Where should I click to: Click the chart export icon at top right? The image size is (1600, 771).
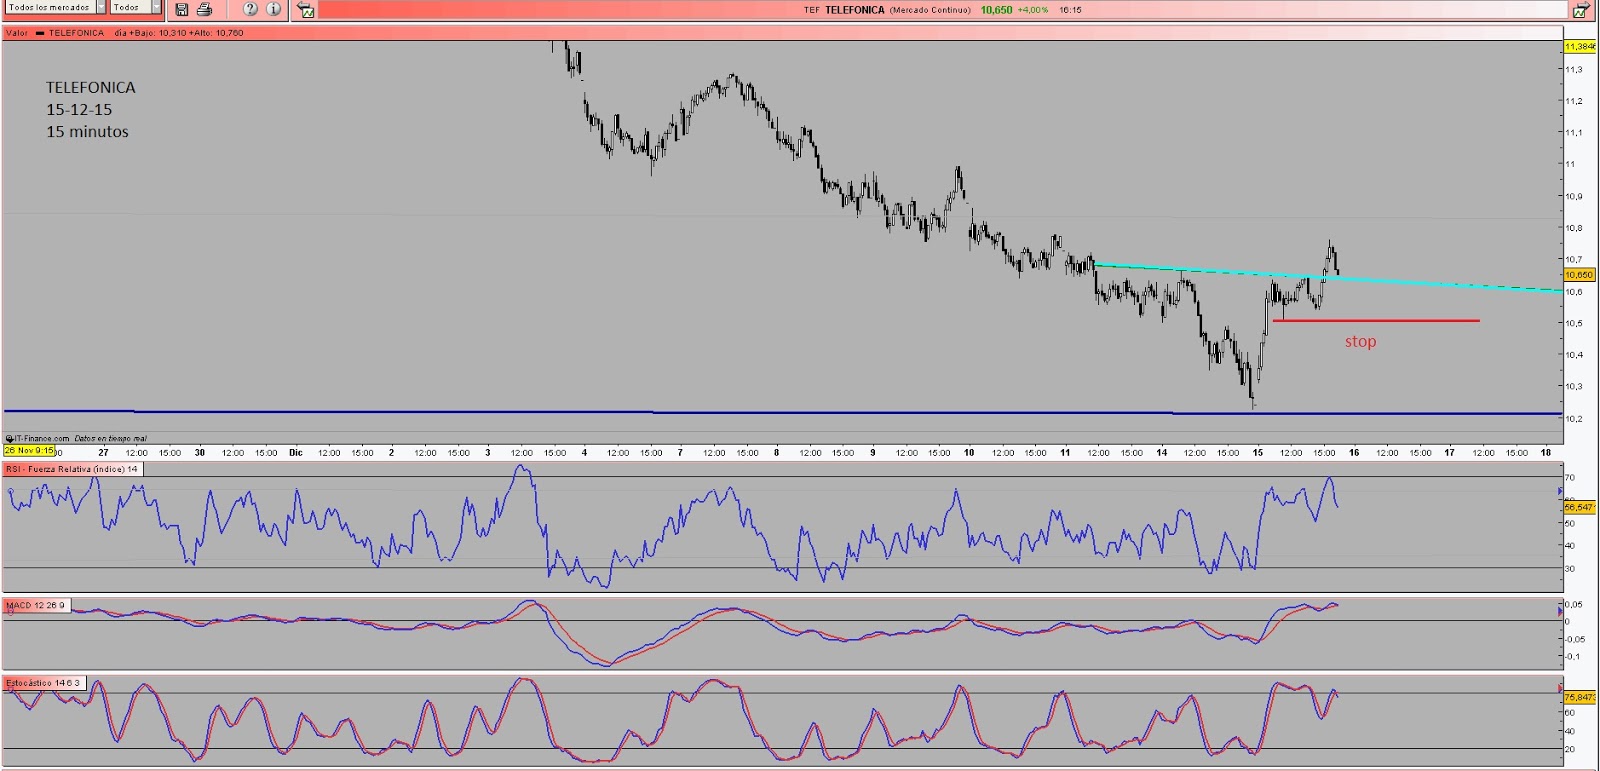click(1581, 10)
